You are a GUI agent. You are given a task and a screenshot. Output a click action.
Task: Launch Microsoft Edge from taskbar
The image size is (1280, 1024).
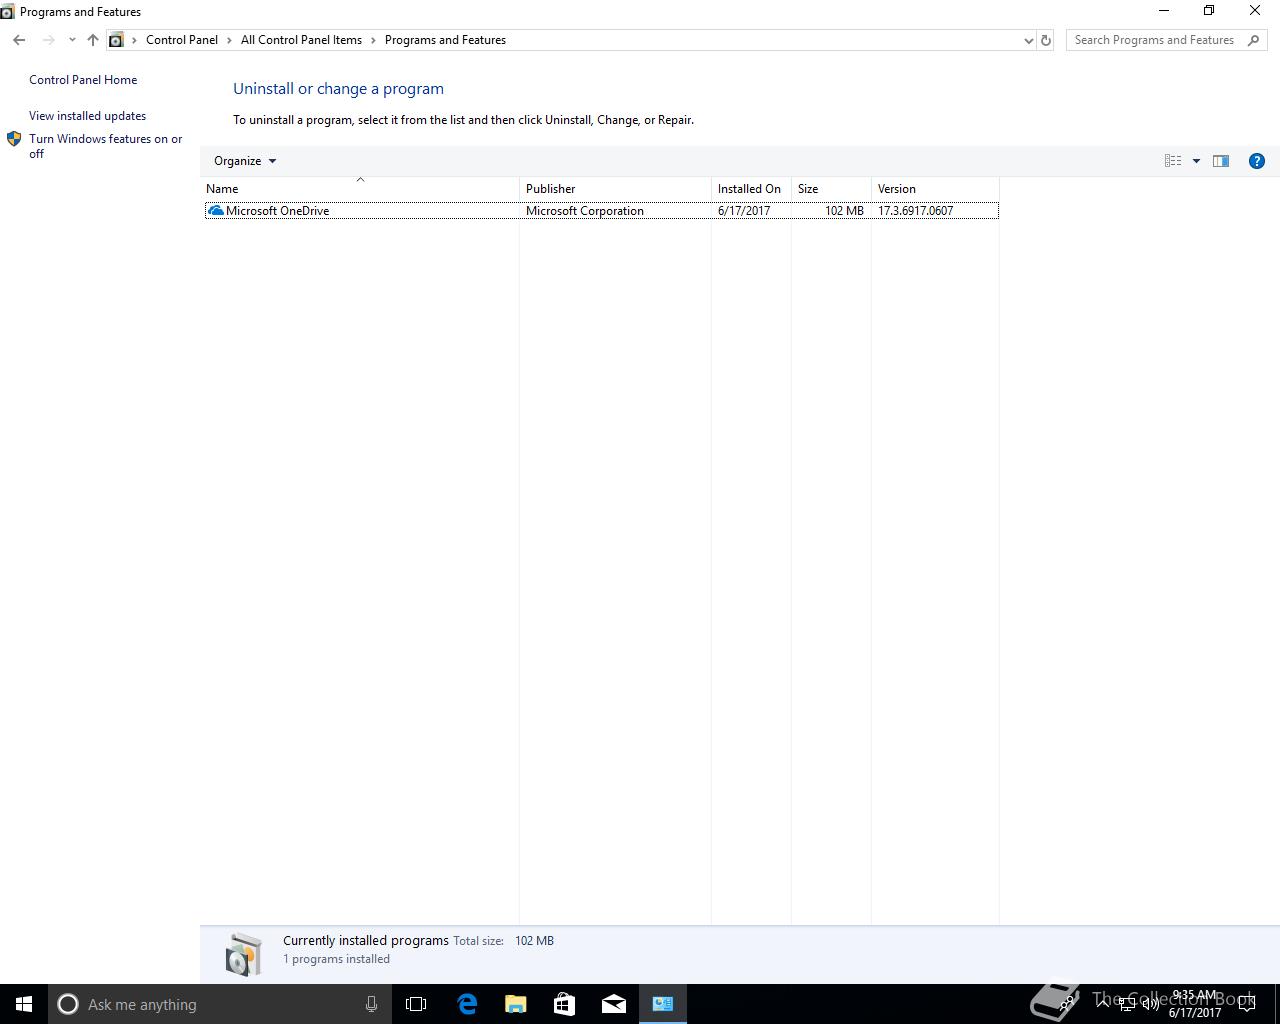point(467,1004)
